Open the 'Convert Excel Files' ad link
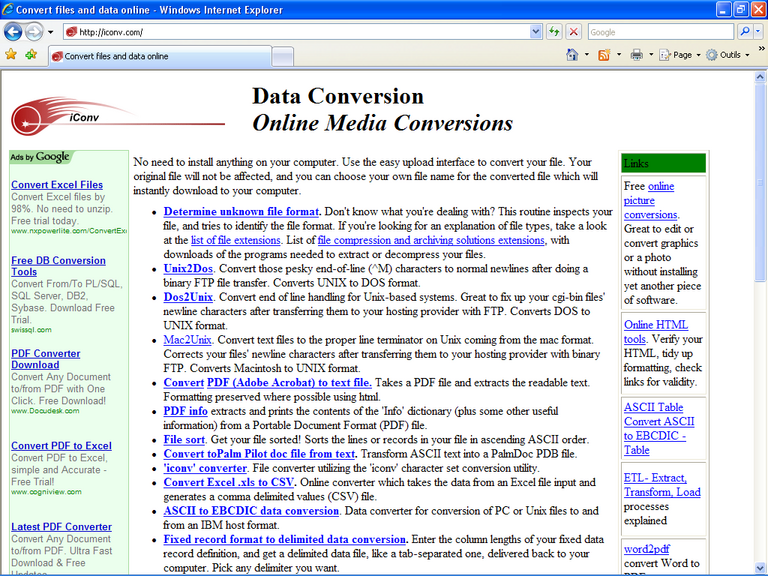 click(x=57, y=185)
